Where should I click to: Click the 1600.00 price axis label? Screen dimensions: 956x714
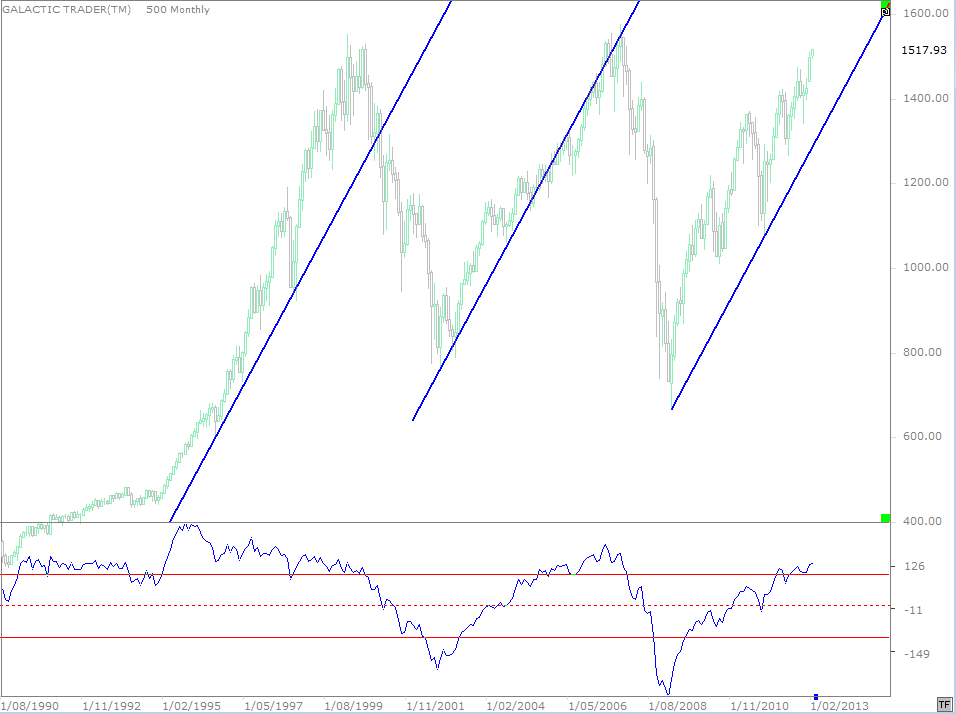point(925,13)
